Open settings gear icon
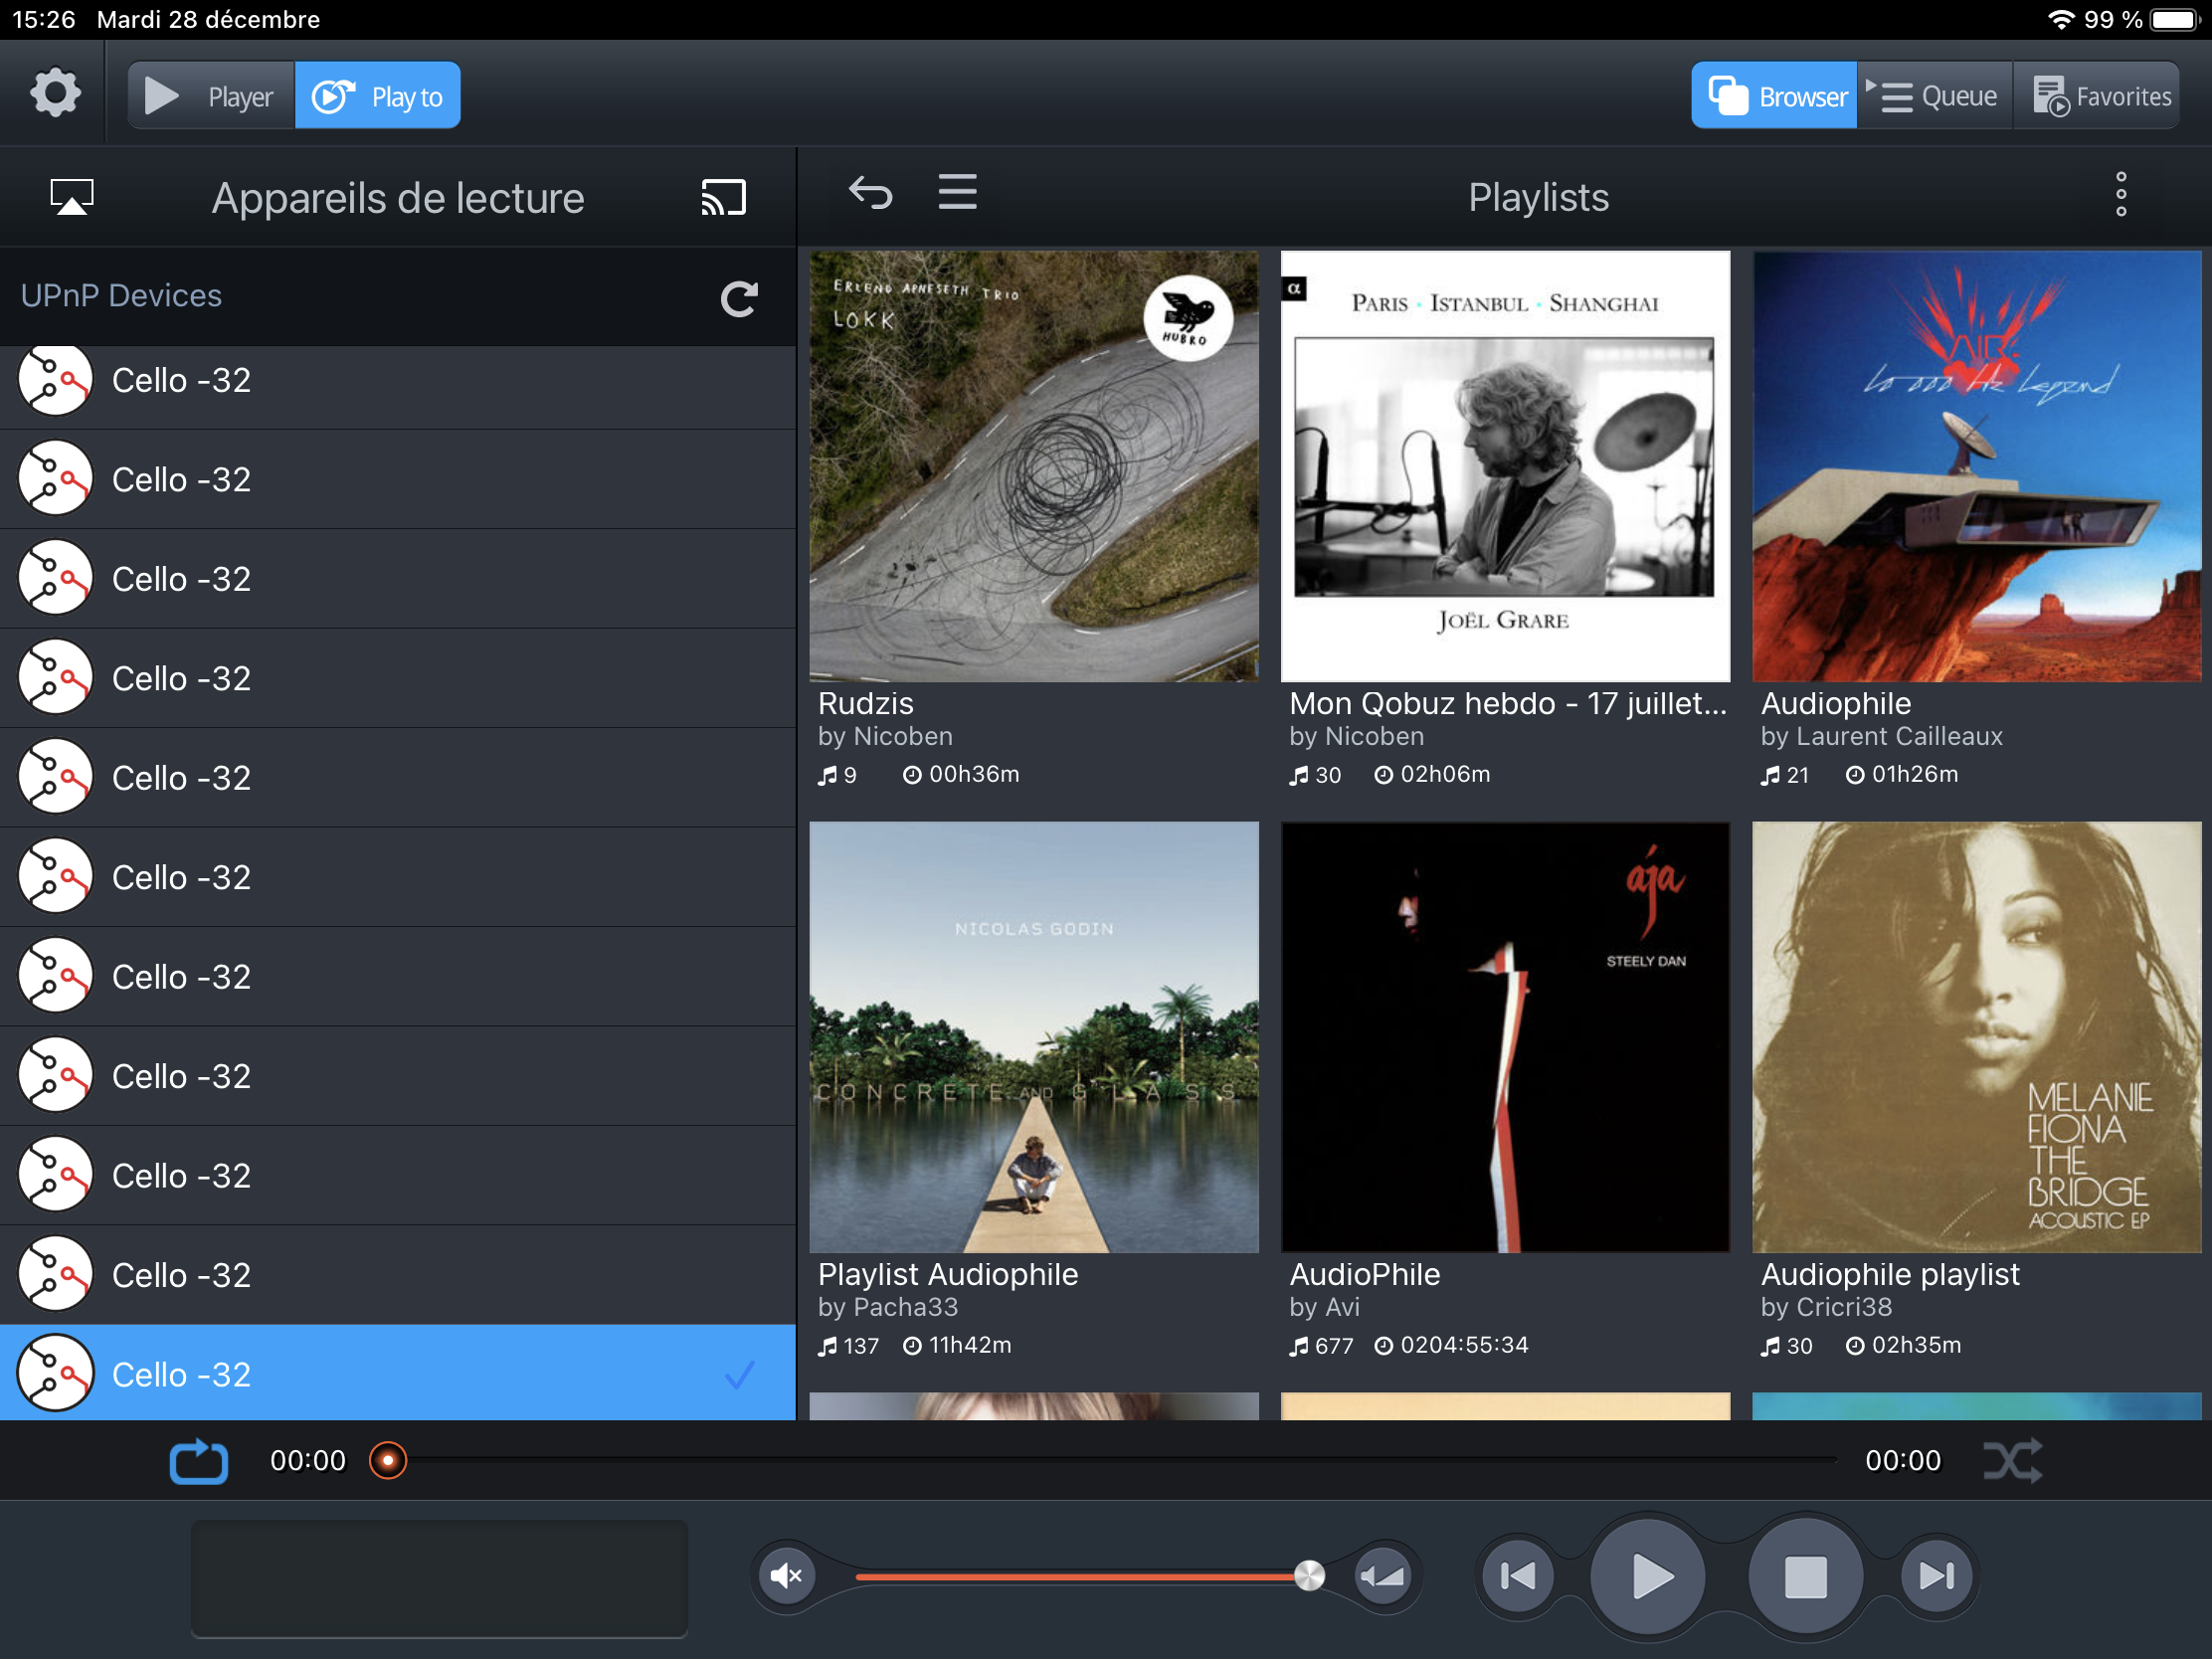The height and width of the screenshot is (1659, 2212). coord(55,95)
